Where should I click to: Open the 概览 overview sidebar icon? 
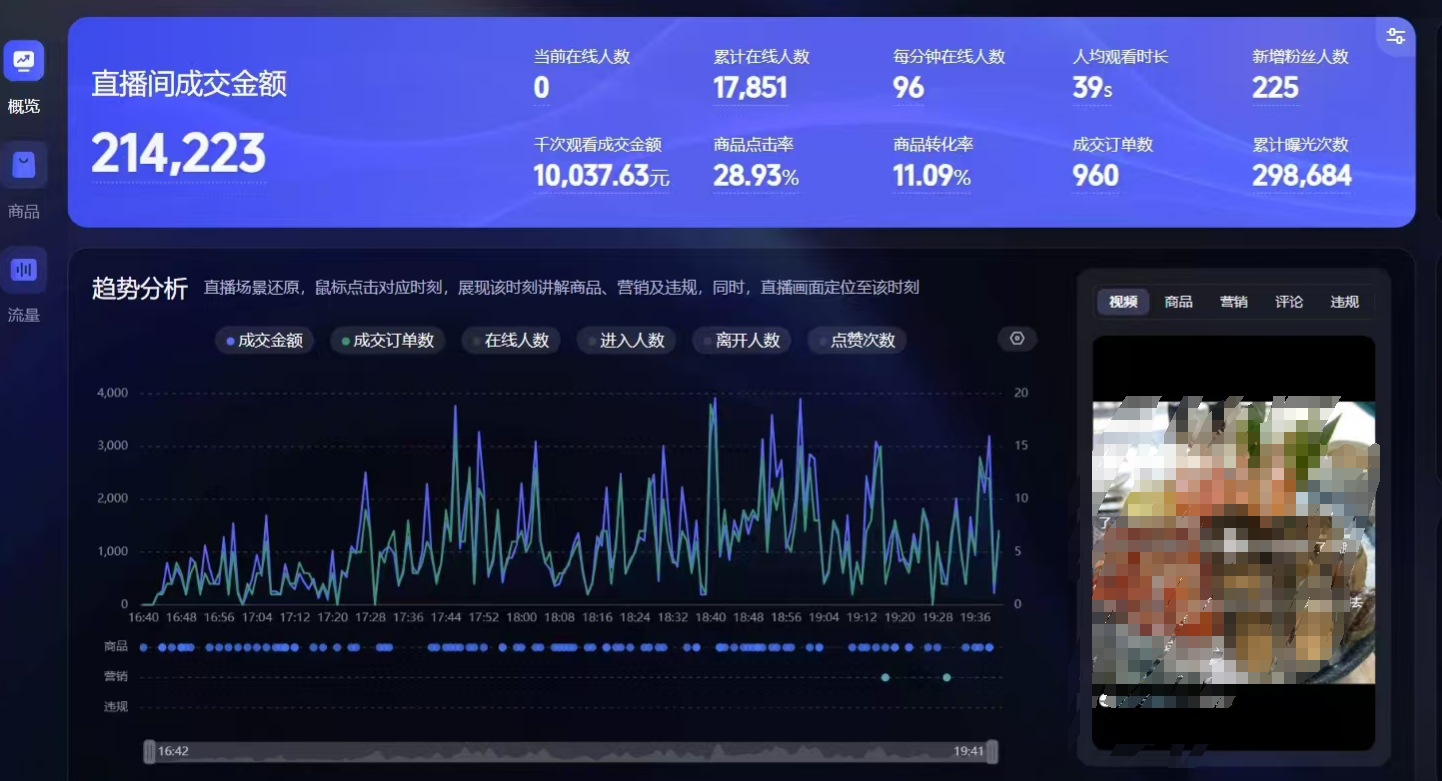tap(23, 62)
